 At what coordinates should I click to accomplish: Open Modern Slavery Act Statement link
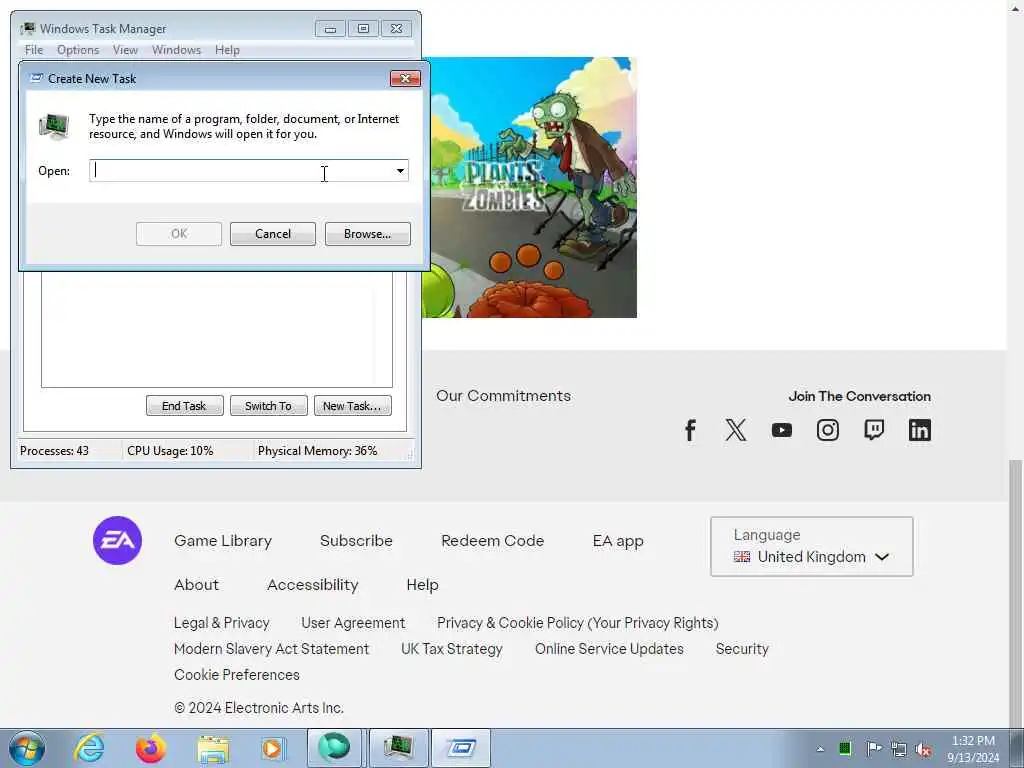272,648
